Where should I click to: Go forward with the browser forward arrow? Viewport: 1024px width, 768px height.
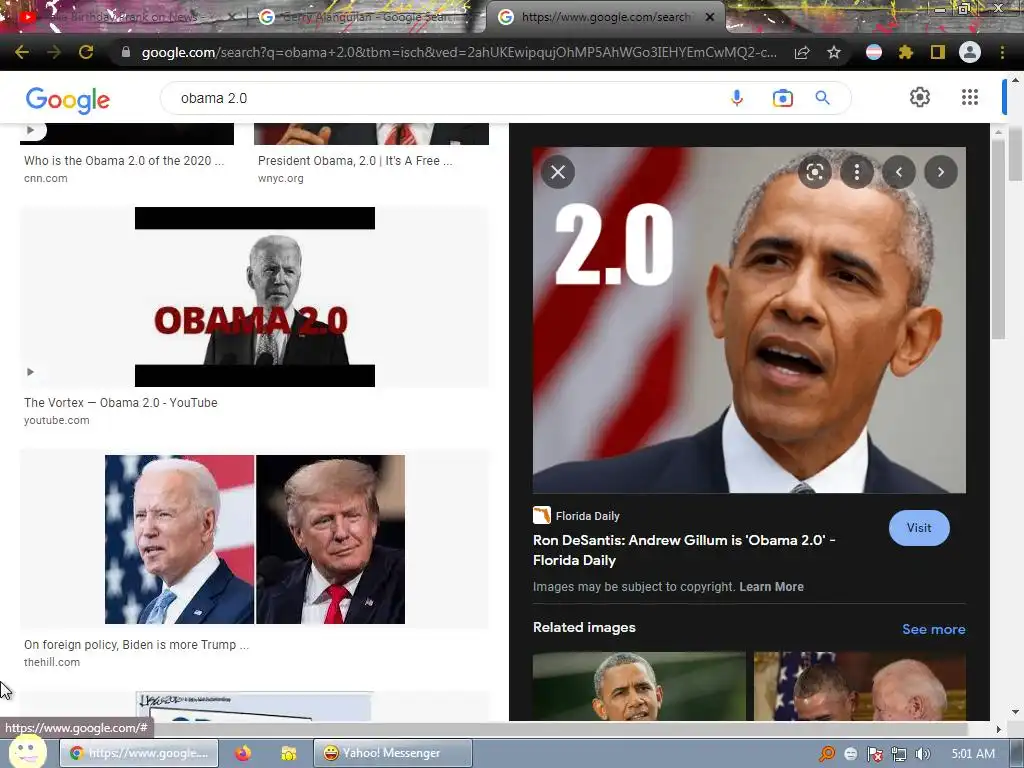[54, 52]
